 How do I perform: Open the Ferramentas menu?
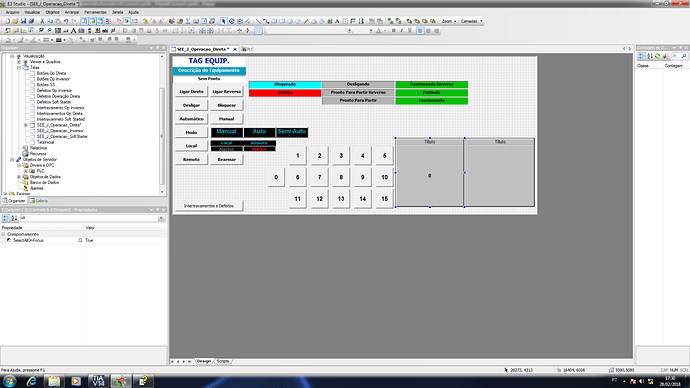coord(95,12)
